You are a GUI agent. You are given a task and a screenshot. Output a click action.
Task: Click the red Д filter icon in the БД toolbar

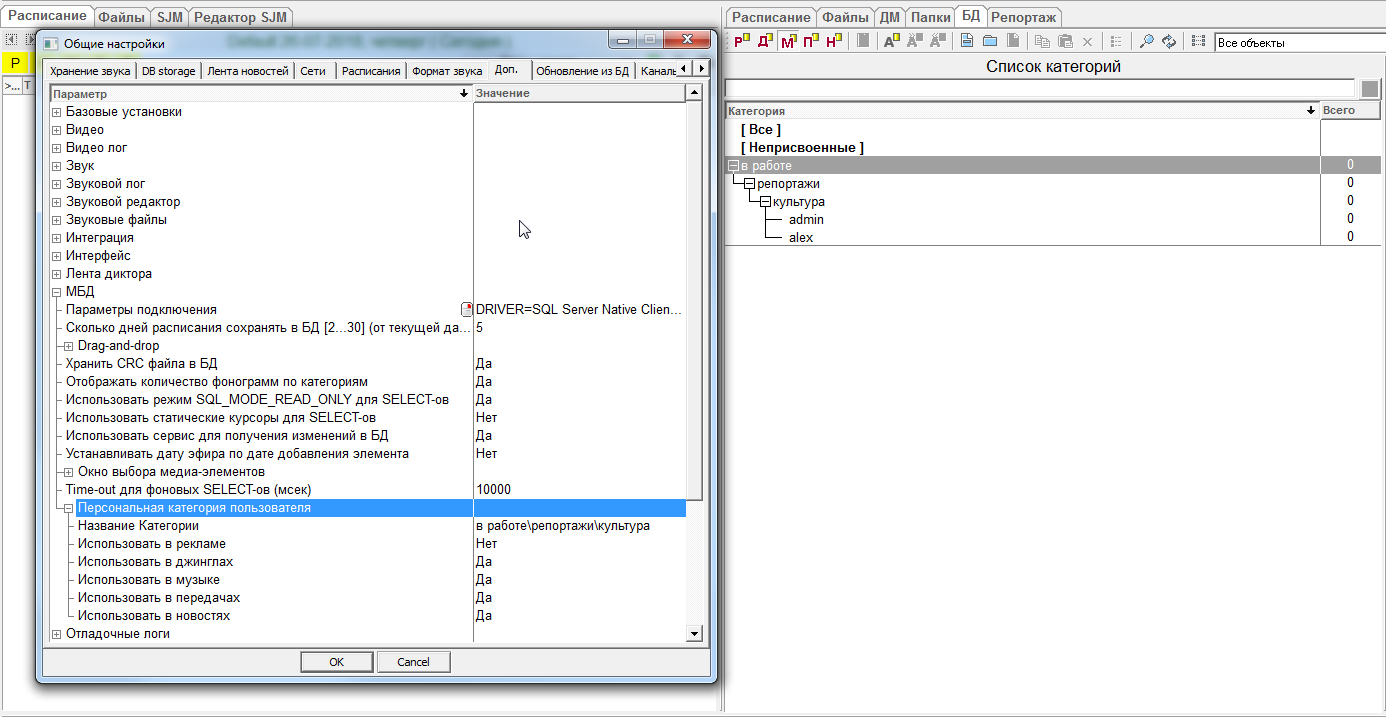click(765, 41)
